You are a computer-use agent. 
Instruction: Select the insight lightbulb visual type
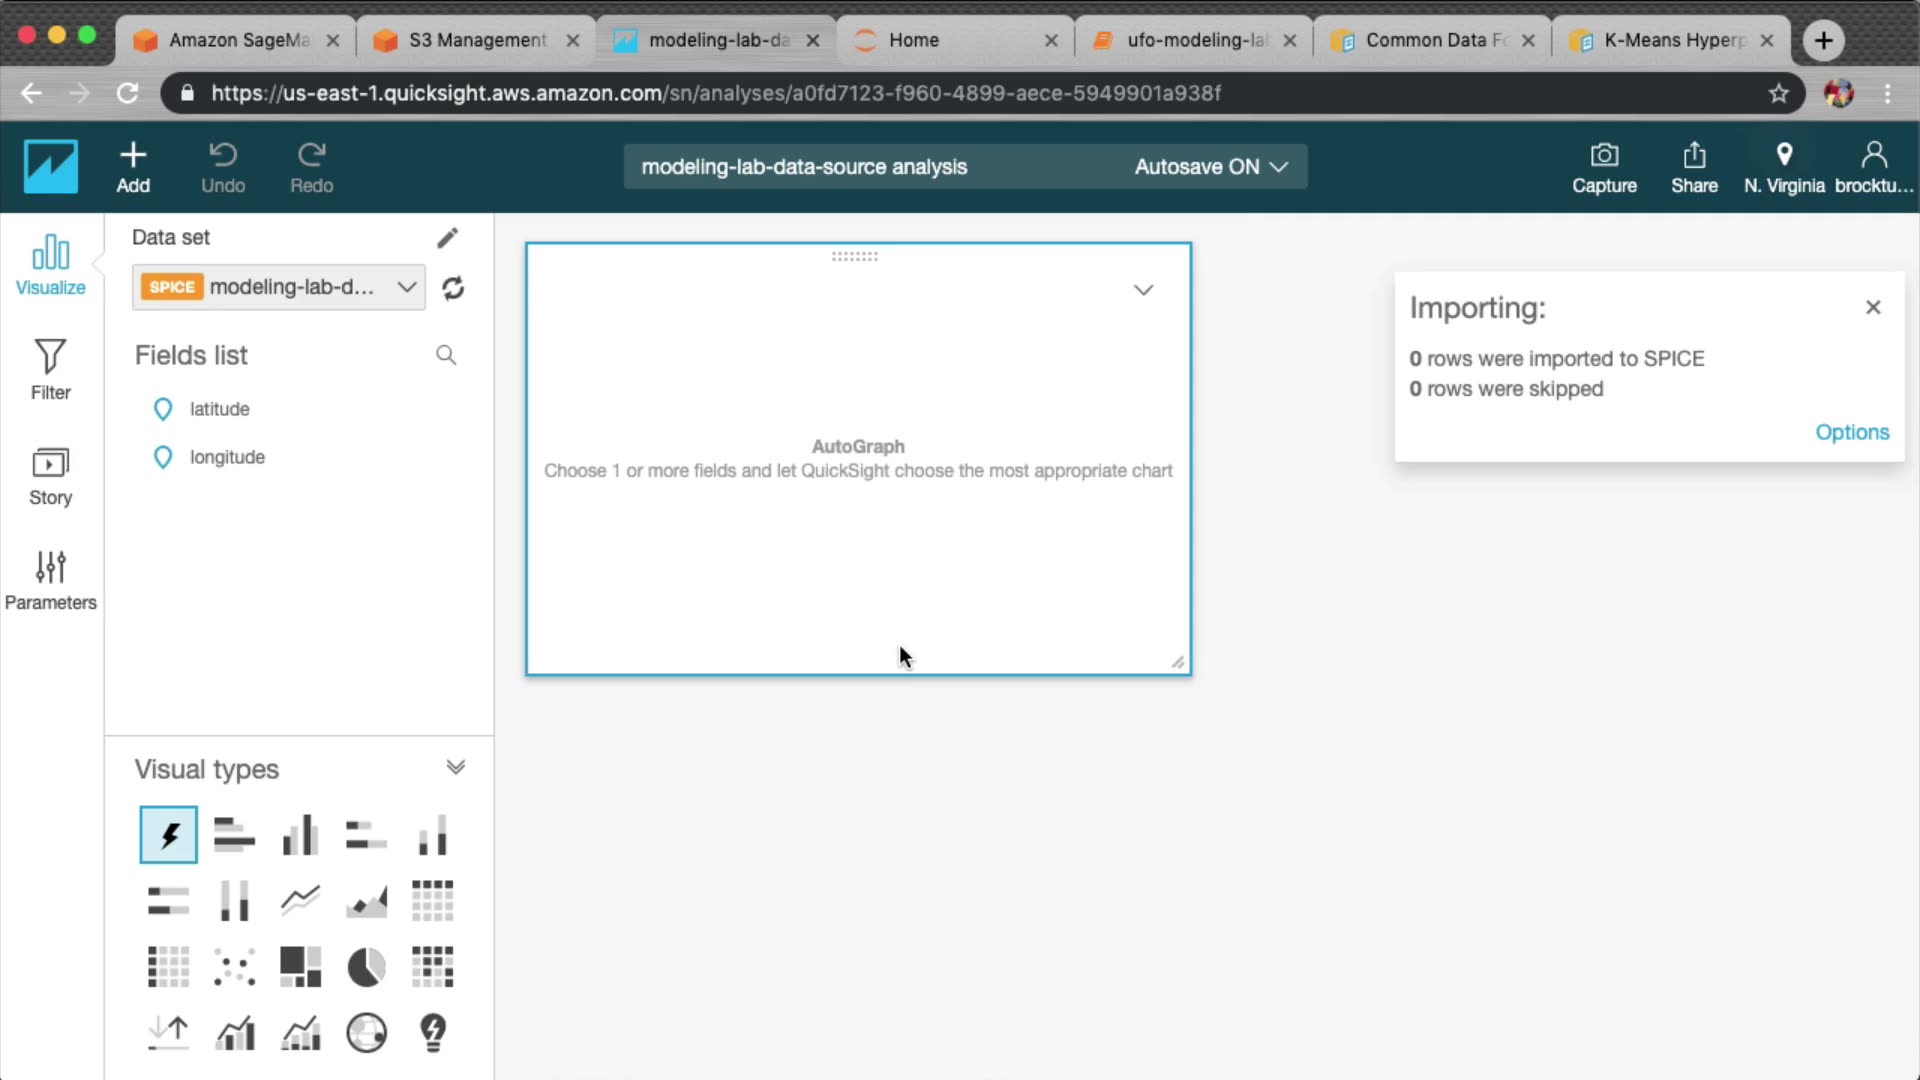(432, 1033)
